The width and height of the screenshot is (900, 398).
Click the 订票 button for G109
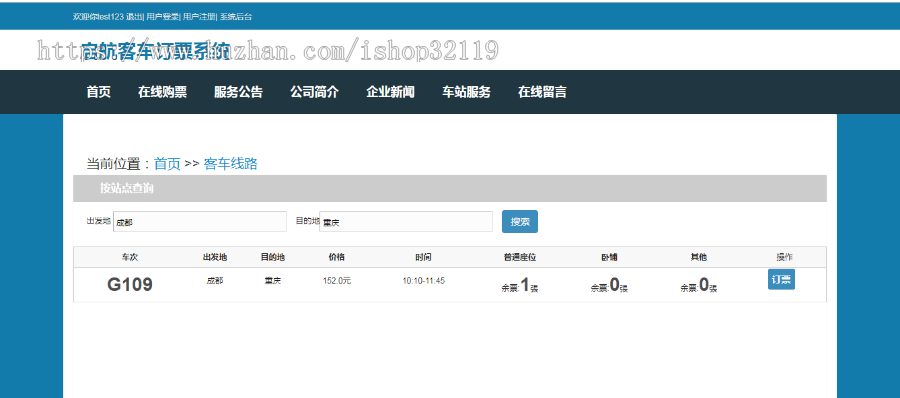[781, 280]
